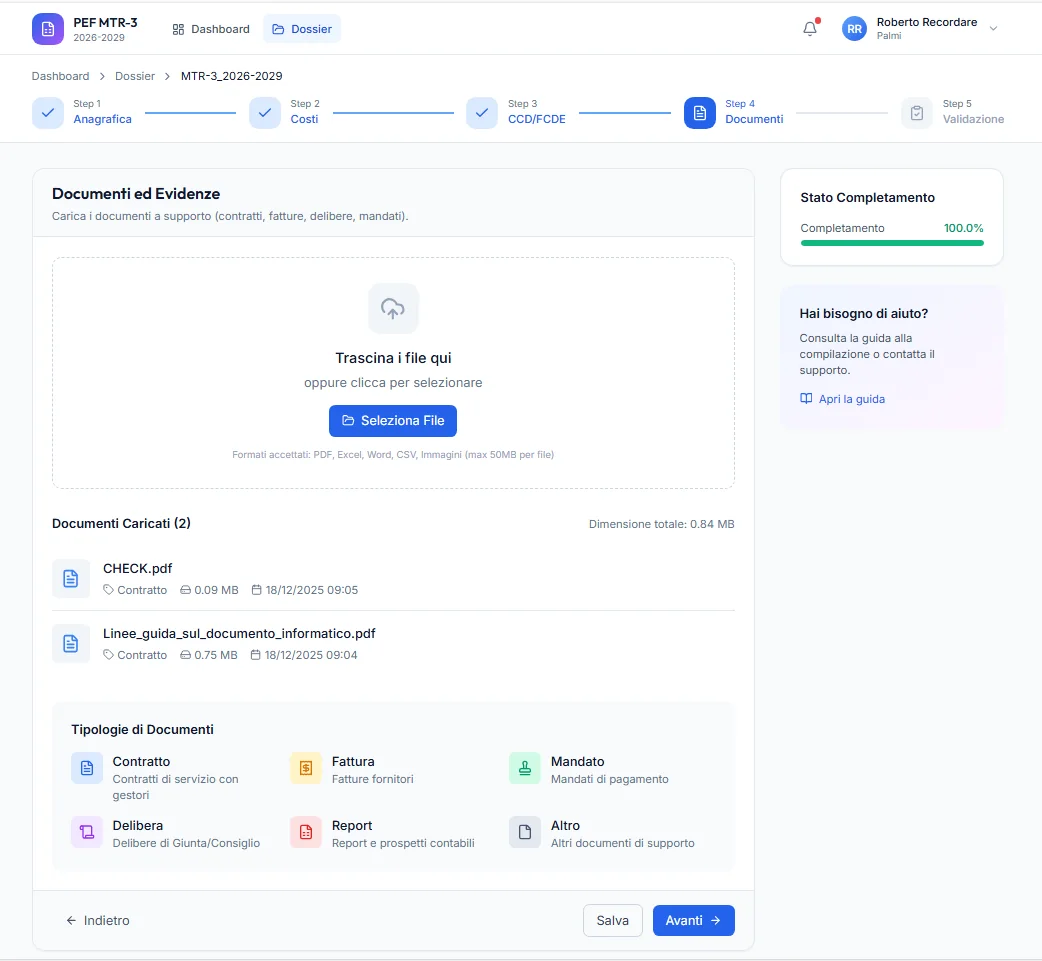Go to Dashboard in the breadcrumb

(60, 76)
